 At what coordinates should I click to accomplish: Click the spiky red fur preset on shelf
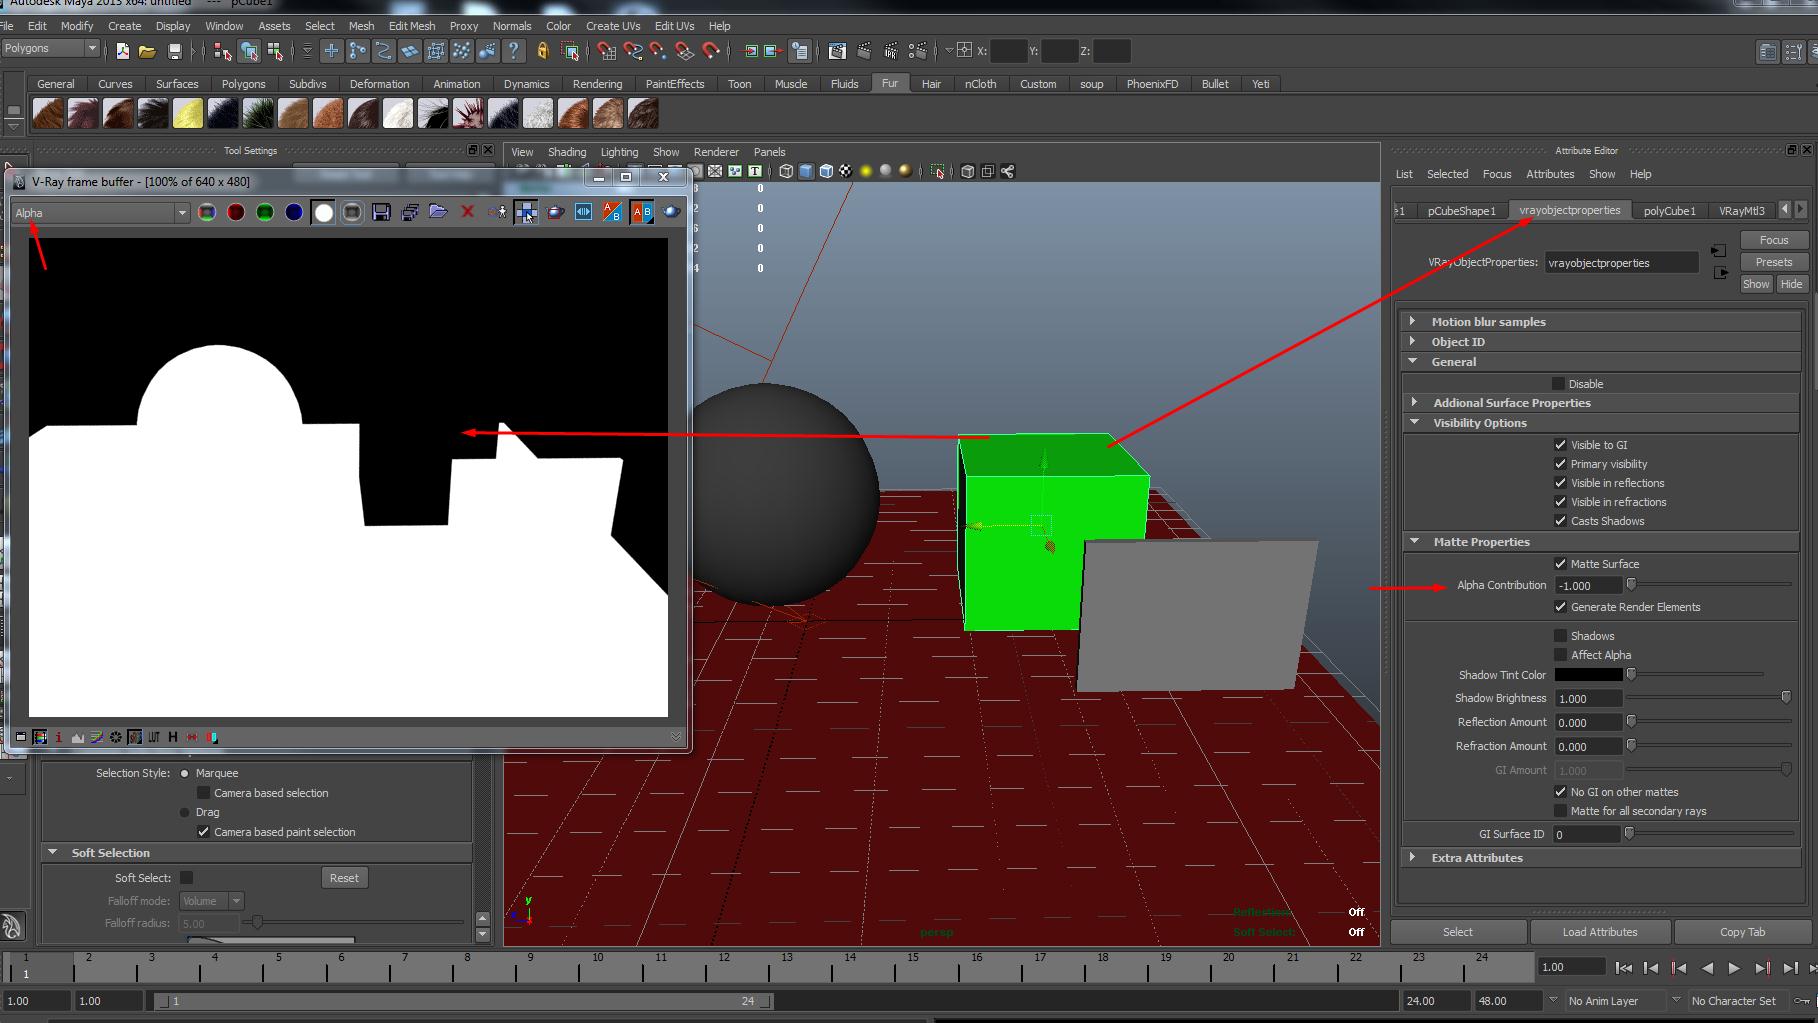(468, 113)
